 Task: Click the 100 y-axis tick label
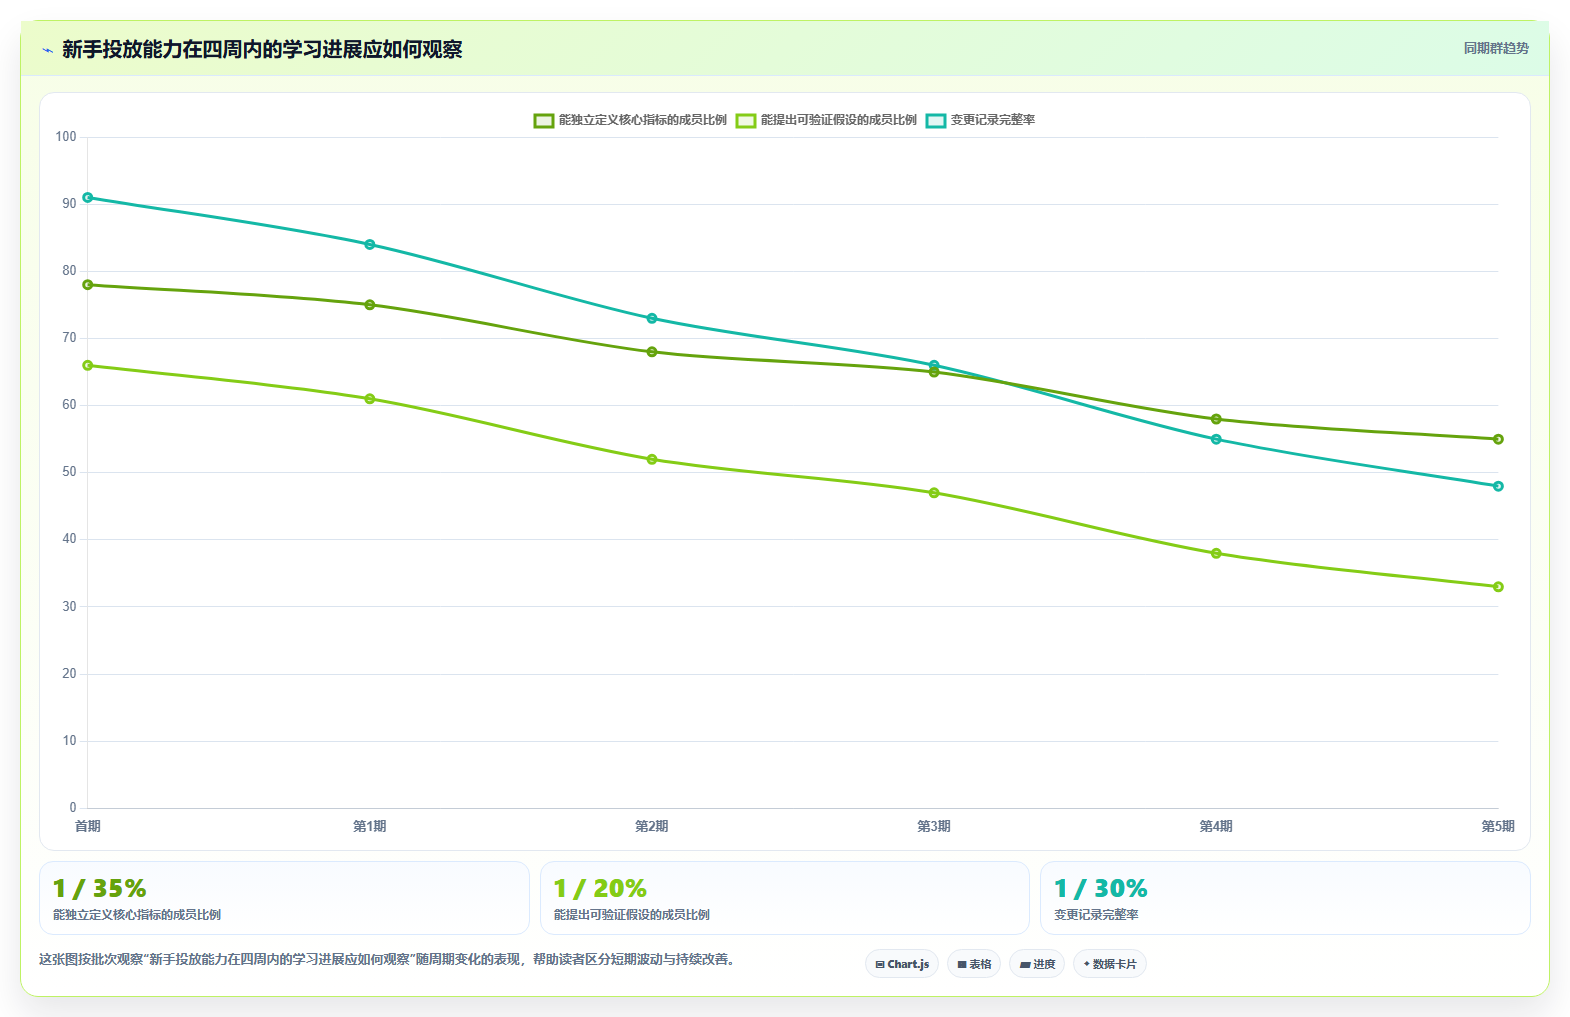coord(66,137)
